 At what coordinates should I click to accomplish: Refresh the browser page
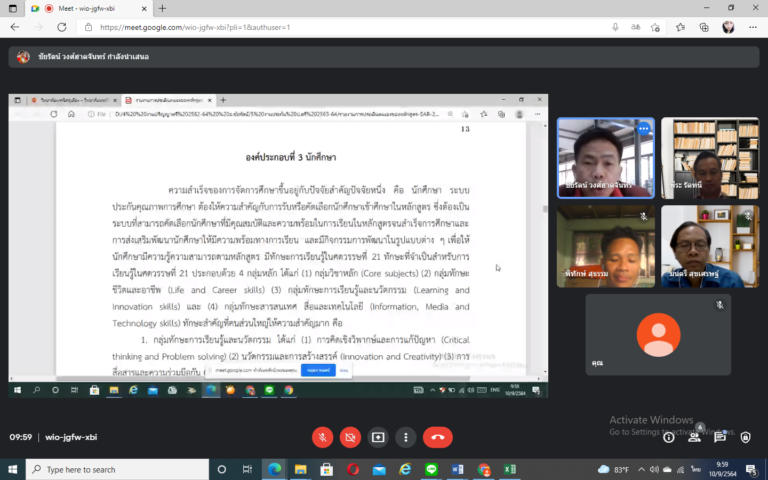click(x=62, y=27)
